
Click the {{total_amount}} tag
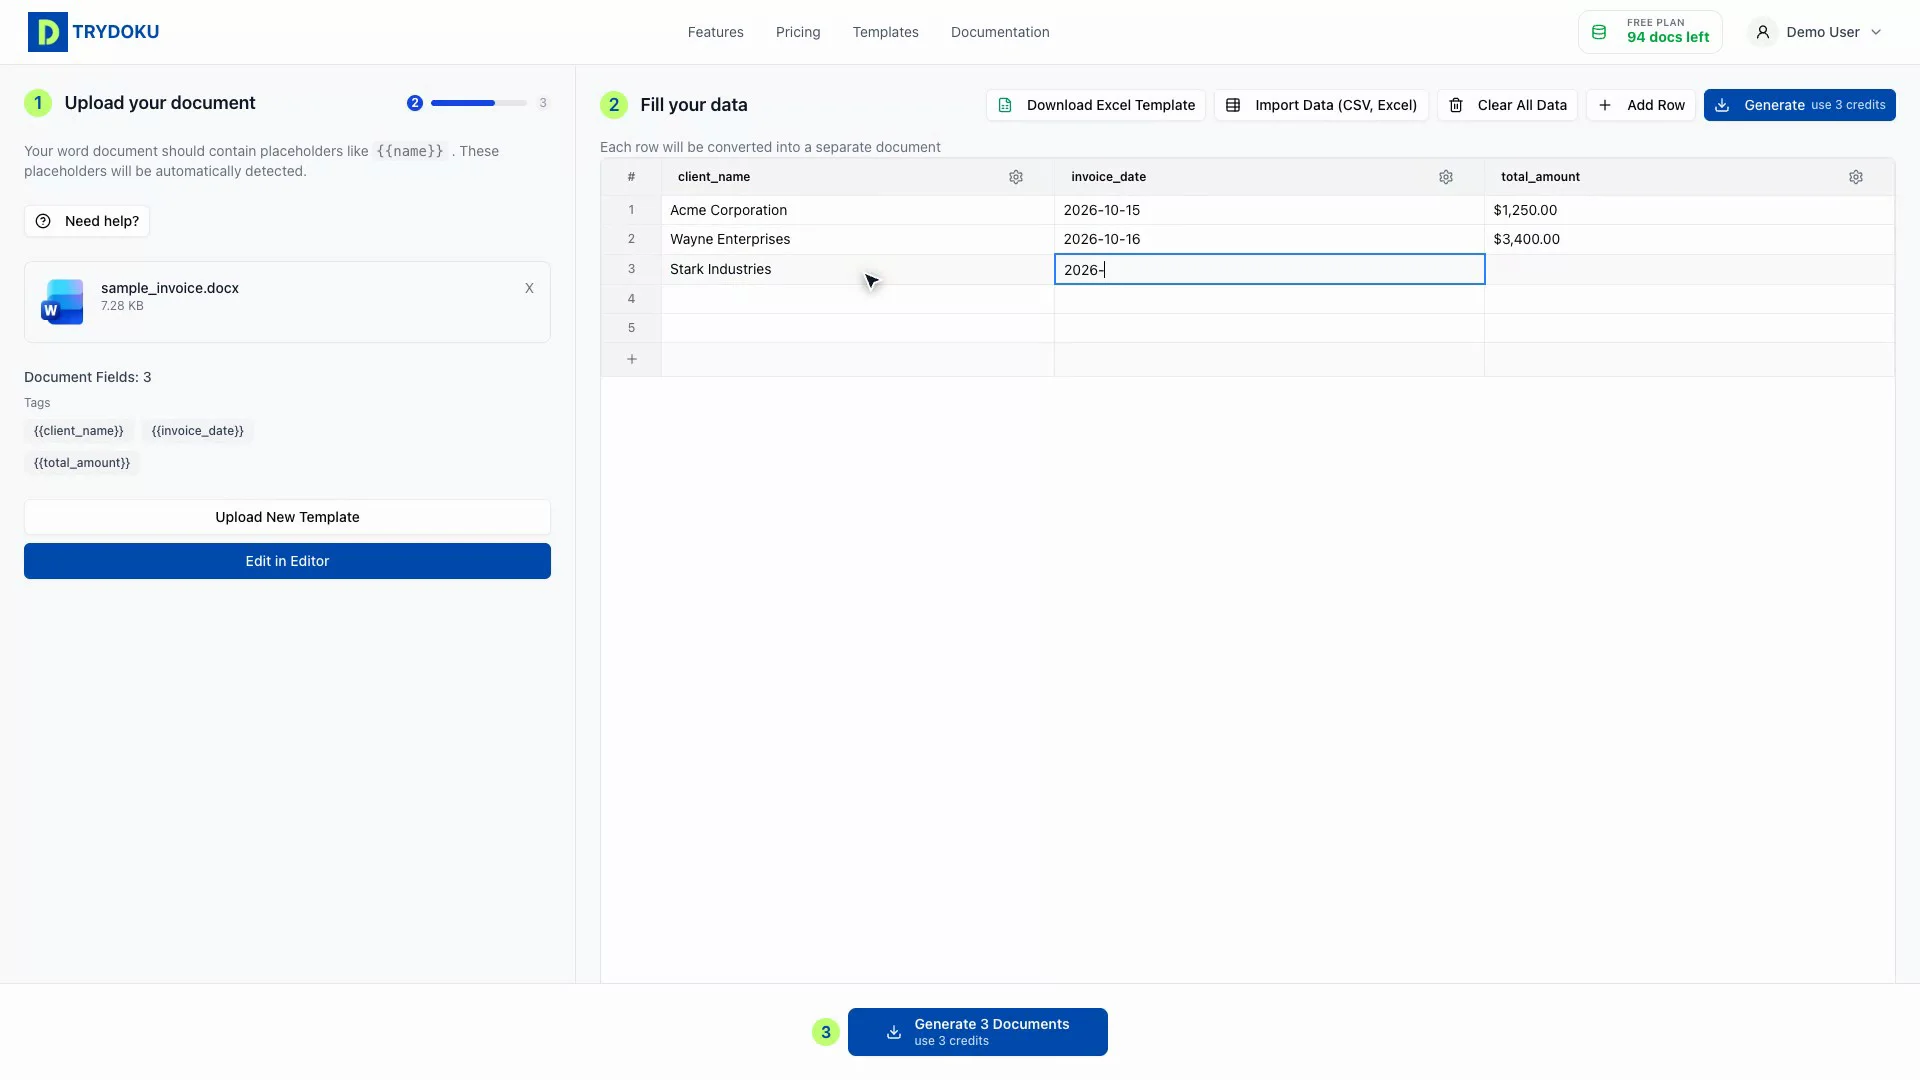pos(82,463)
